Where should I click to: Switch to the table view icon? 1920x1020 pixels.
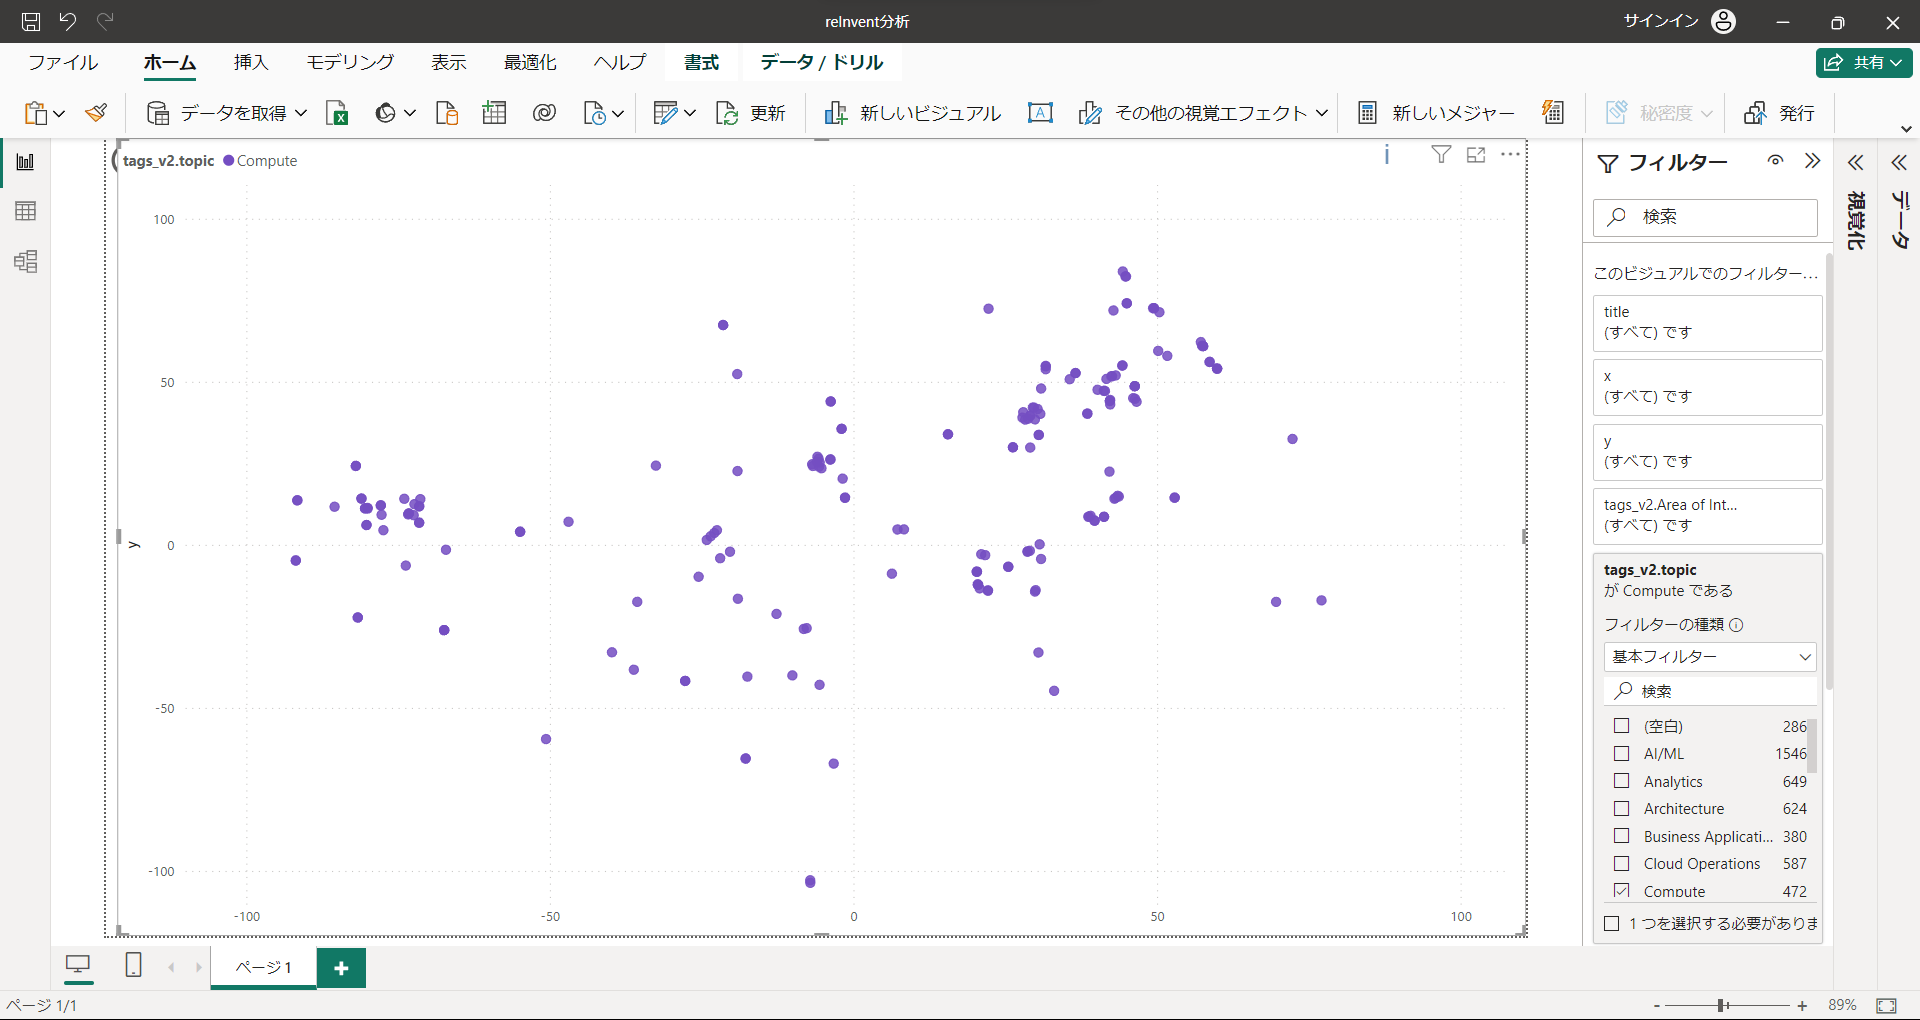pos(26,211)
